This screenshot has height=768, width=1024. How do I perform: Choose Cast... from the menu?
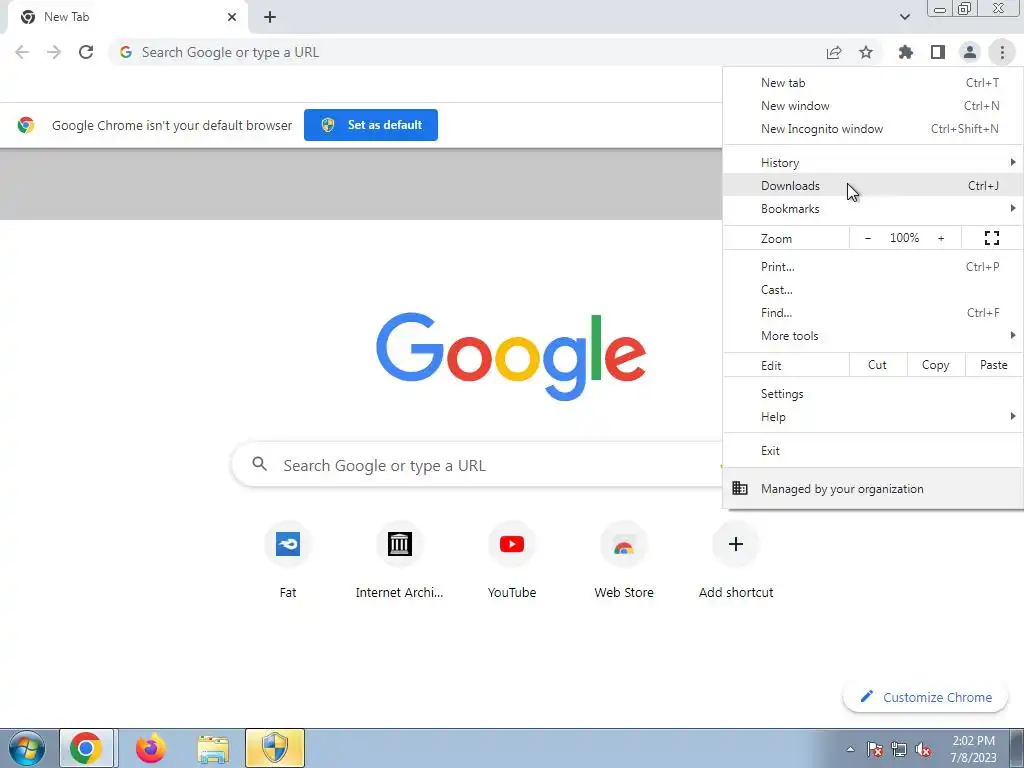(x=873, y=290)
